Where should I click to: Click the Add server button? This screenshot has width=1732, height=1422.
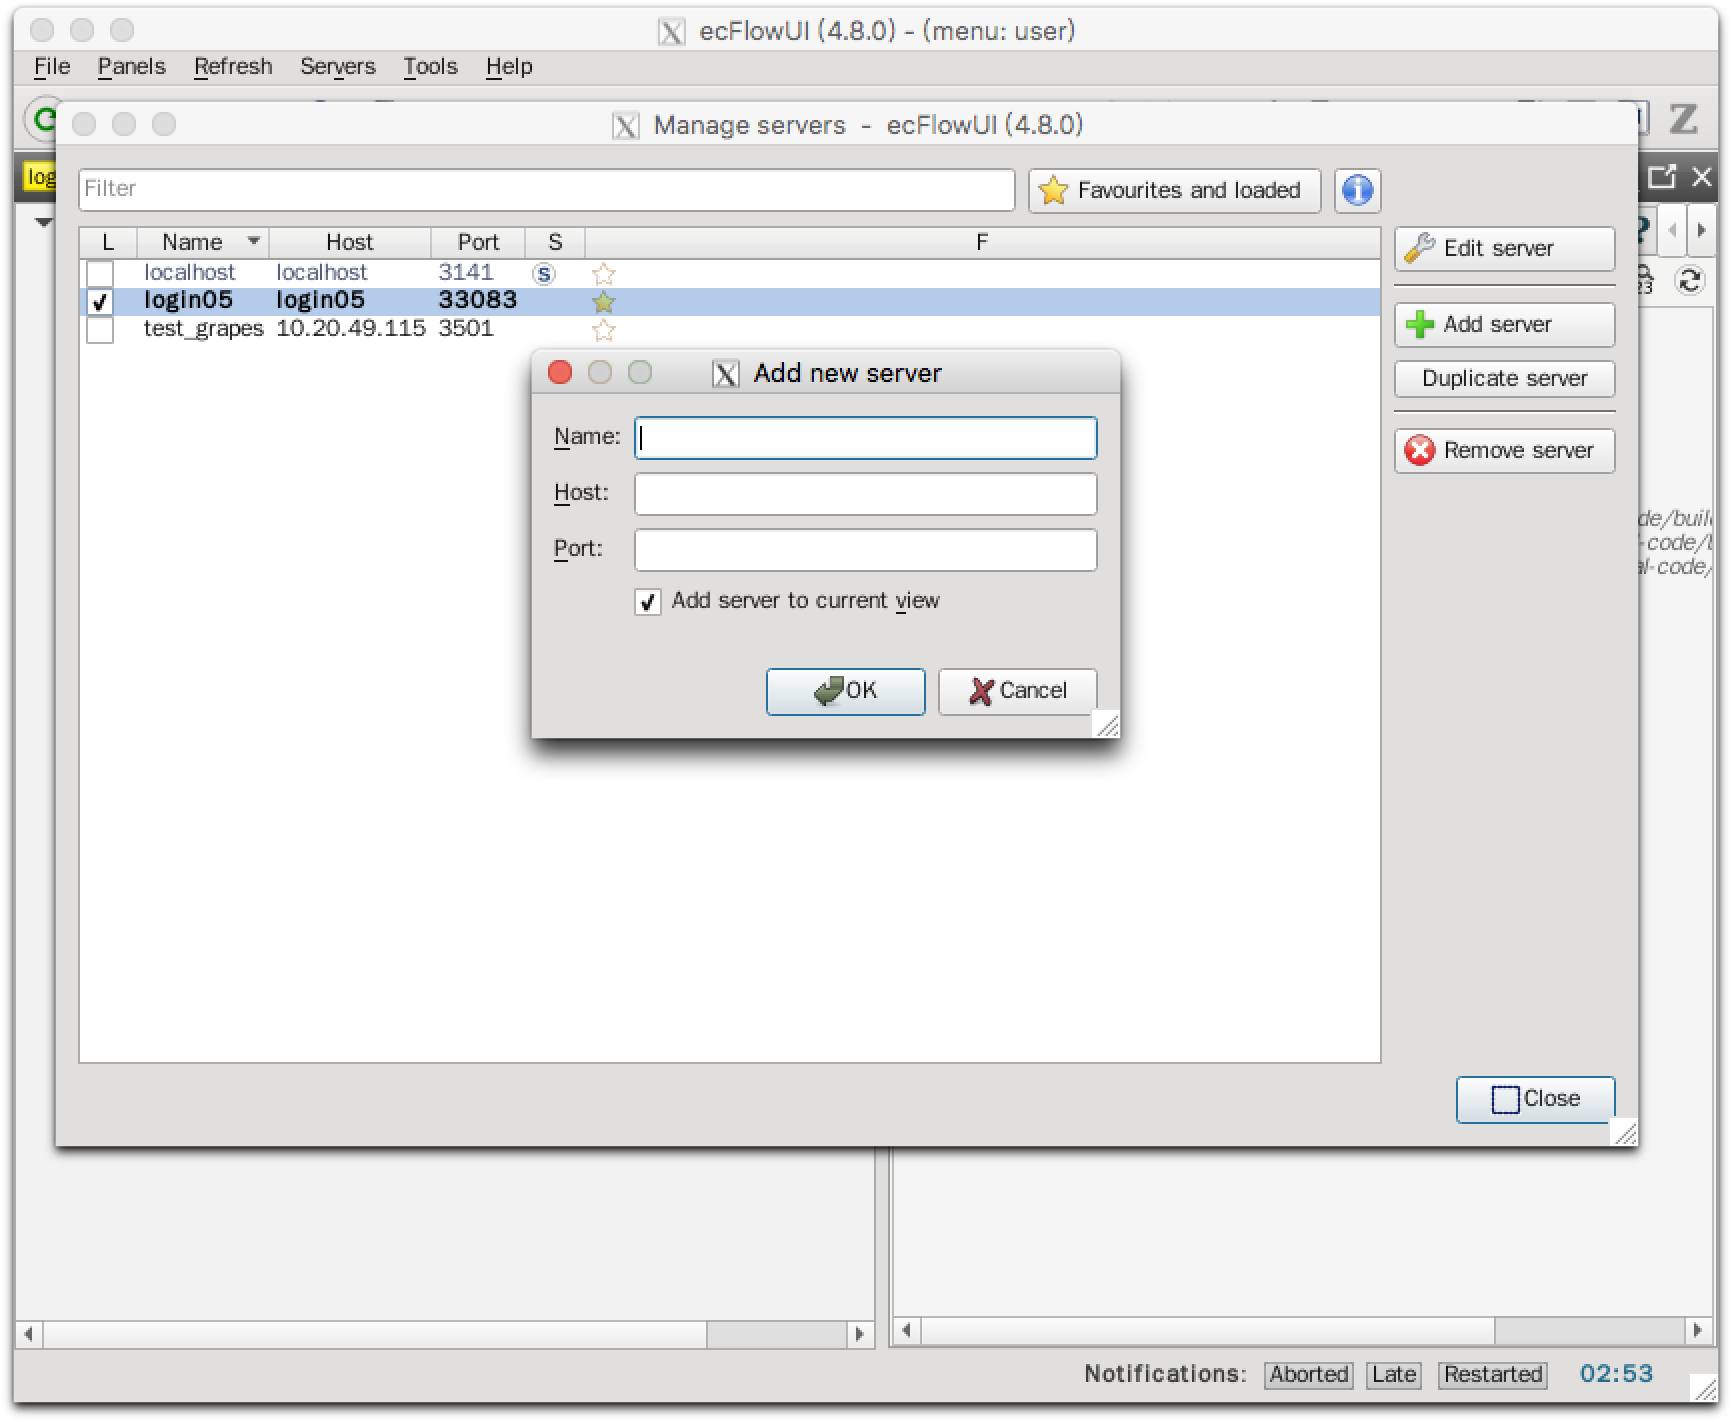tap(1504, 324)
